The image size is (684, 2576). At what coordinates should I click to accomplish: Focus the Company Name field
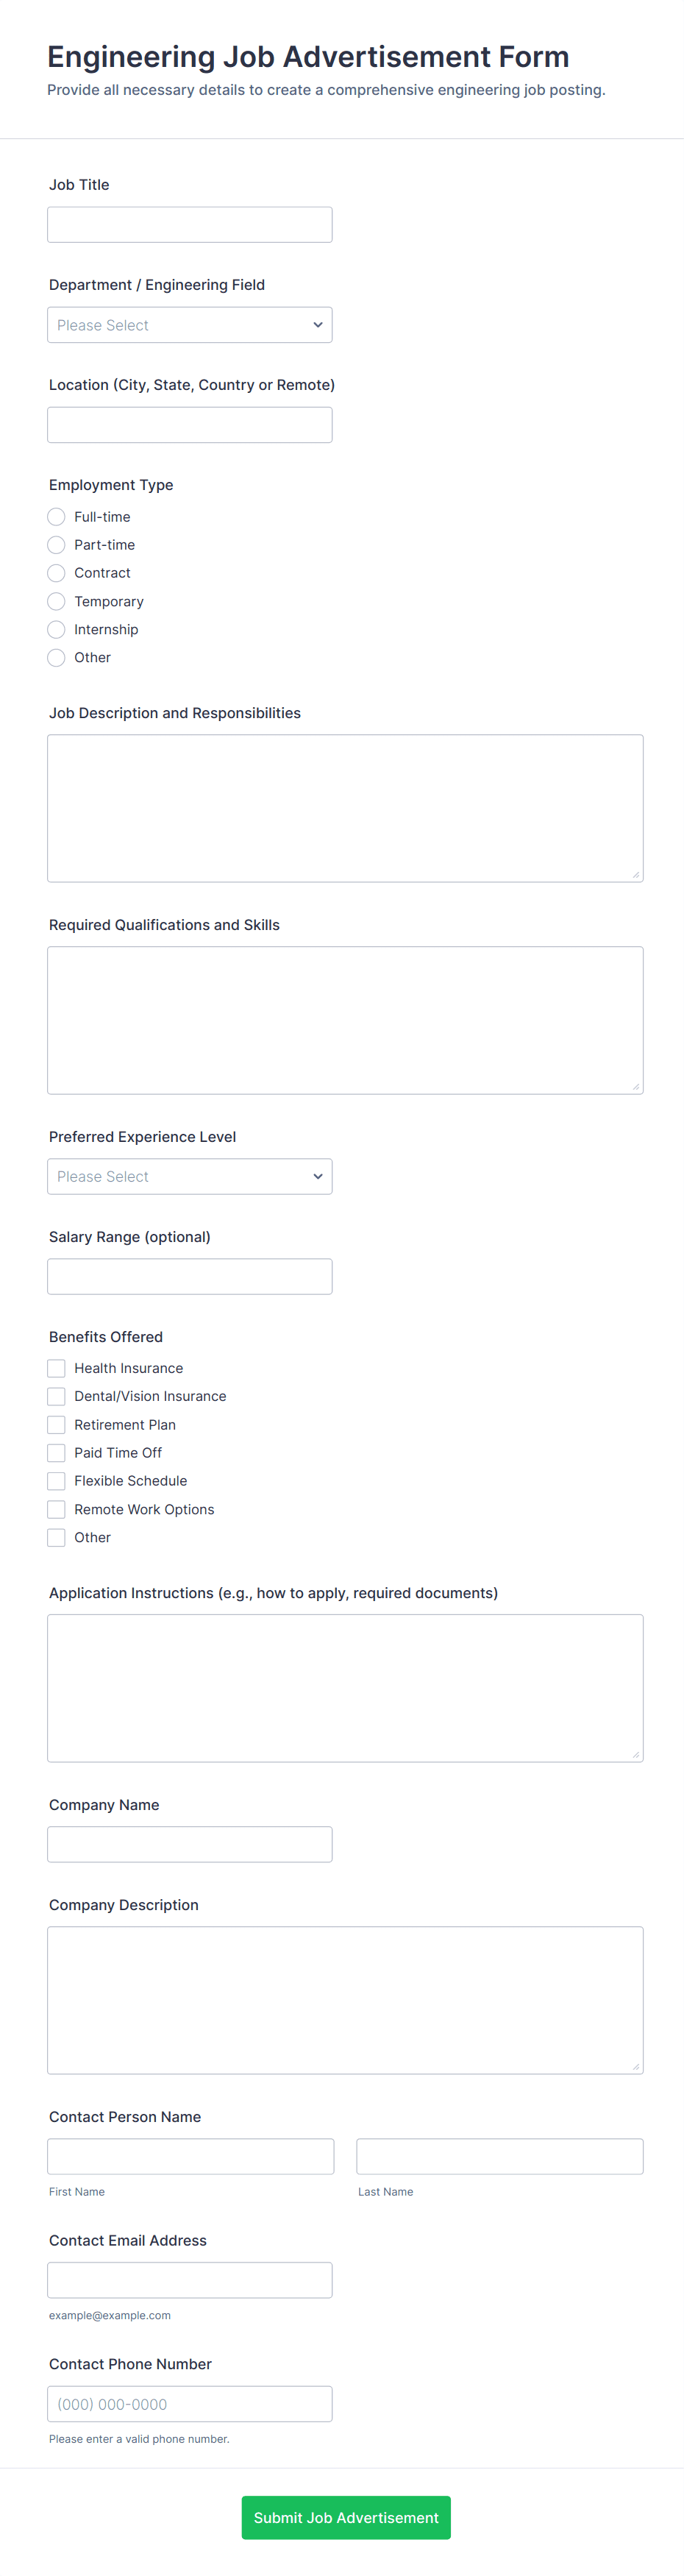click(x=190, y=1844)
